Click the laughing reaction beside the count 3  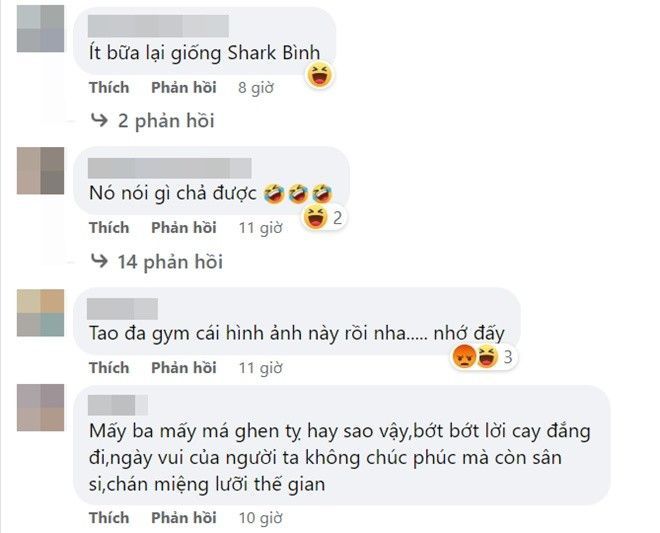point(487,357)
